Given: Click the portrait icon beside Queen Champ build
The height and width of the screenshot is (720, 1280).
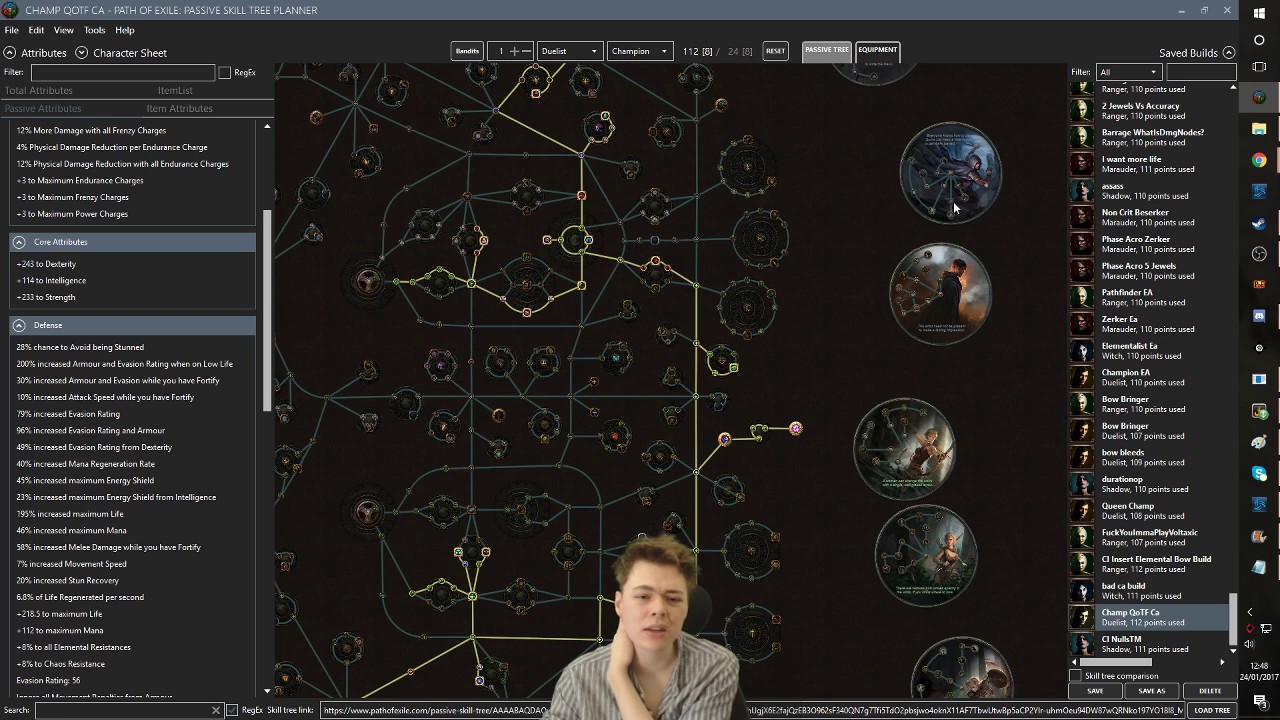Looking at the screenshot, I should pyautogui.click(x=1082, y=511).
